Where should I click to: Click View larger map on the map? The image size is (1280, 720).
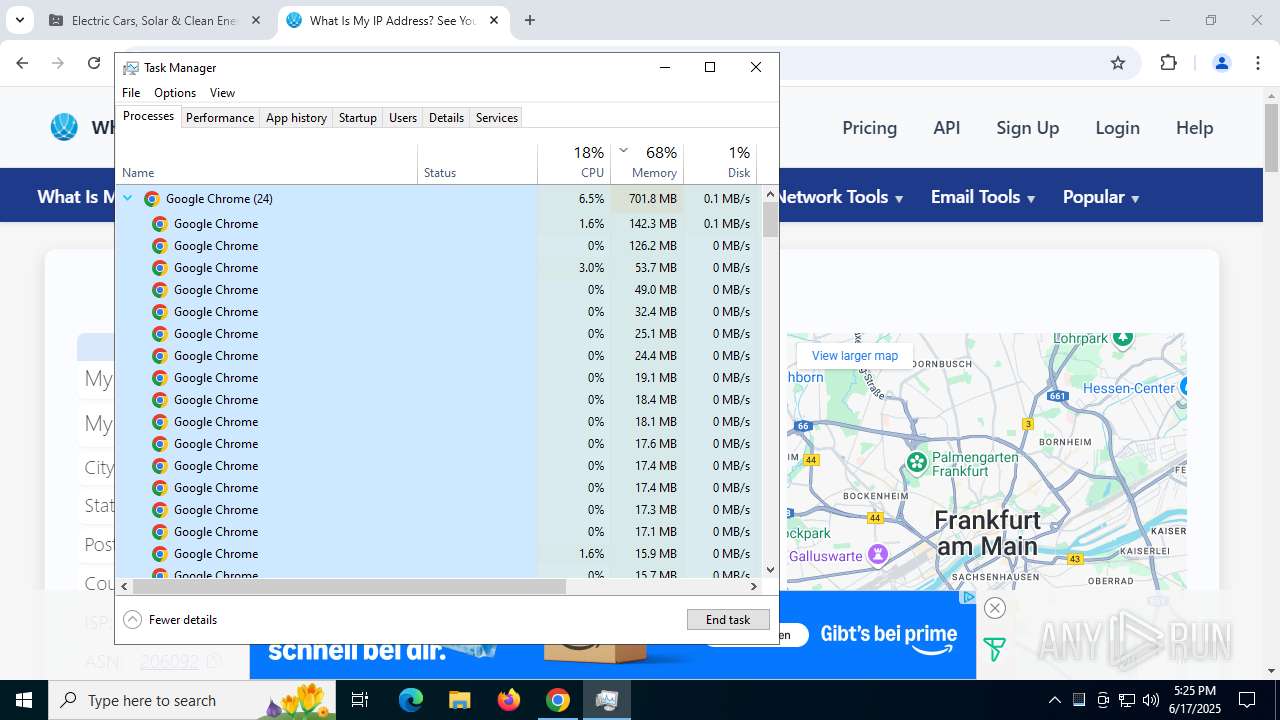point(855,356)
